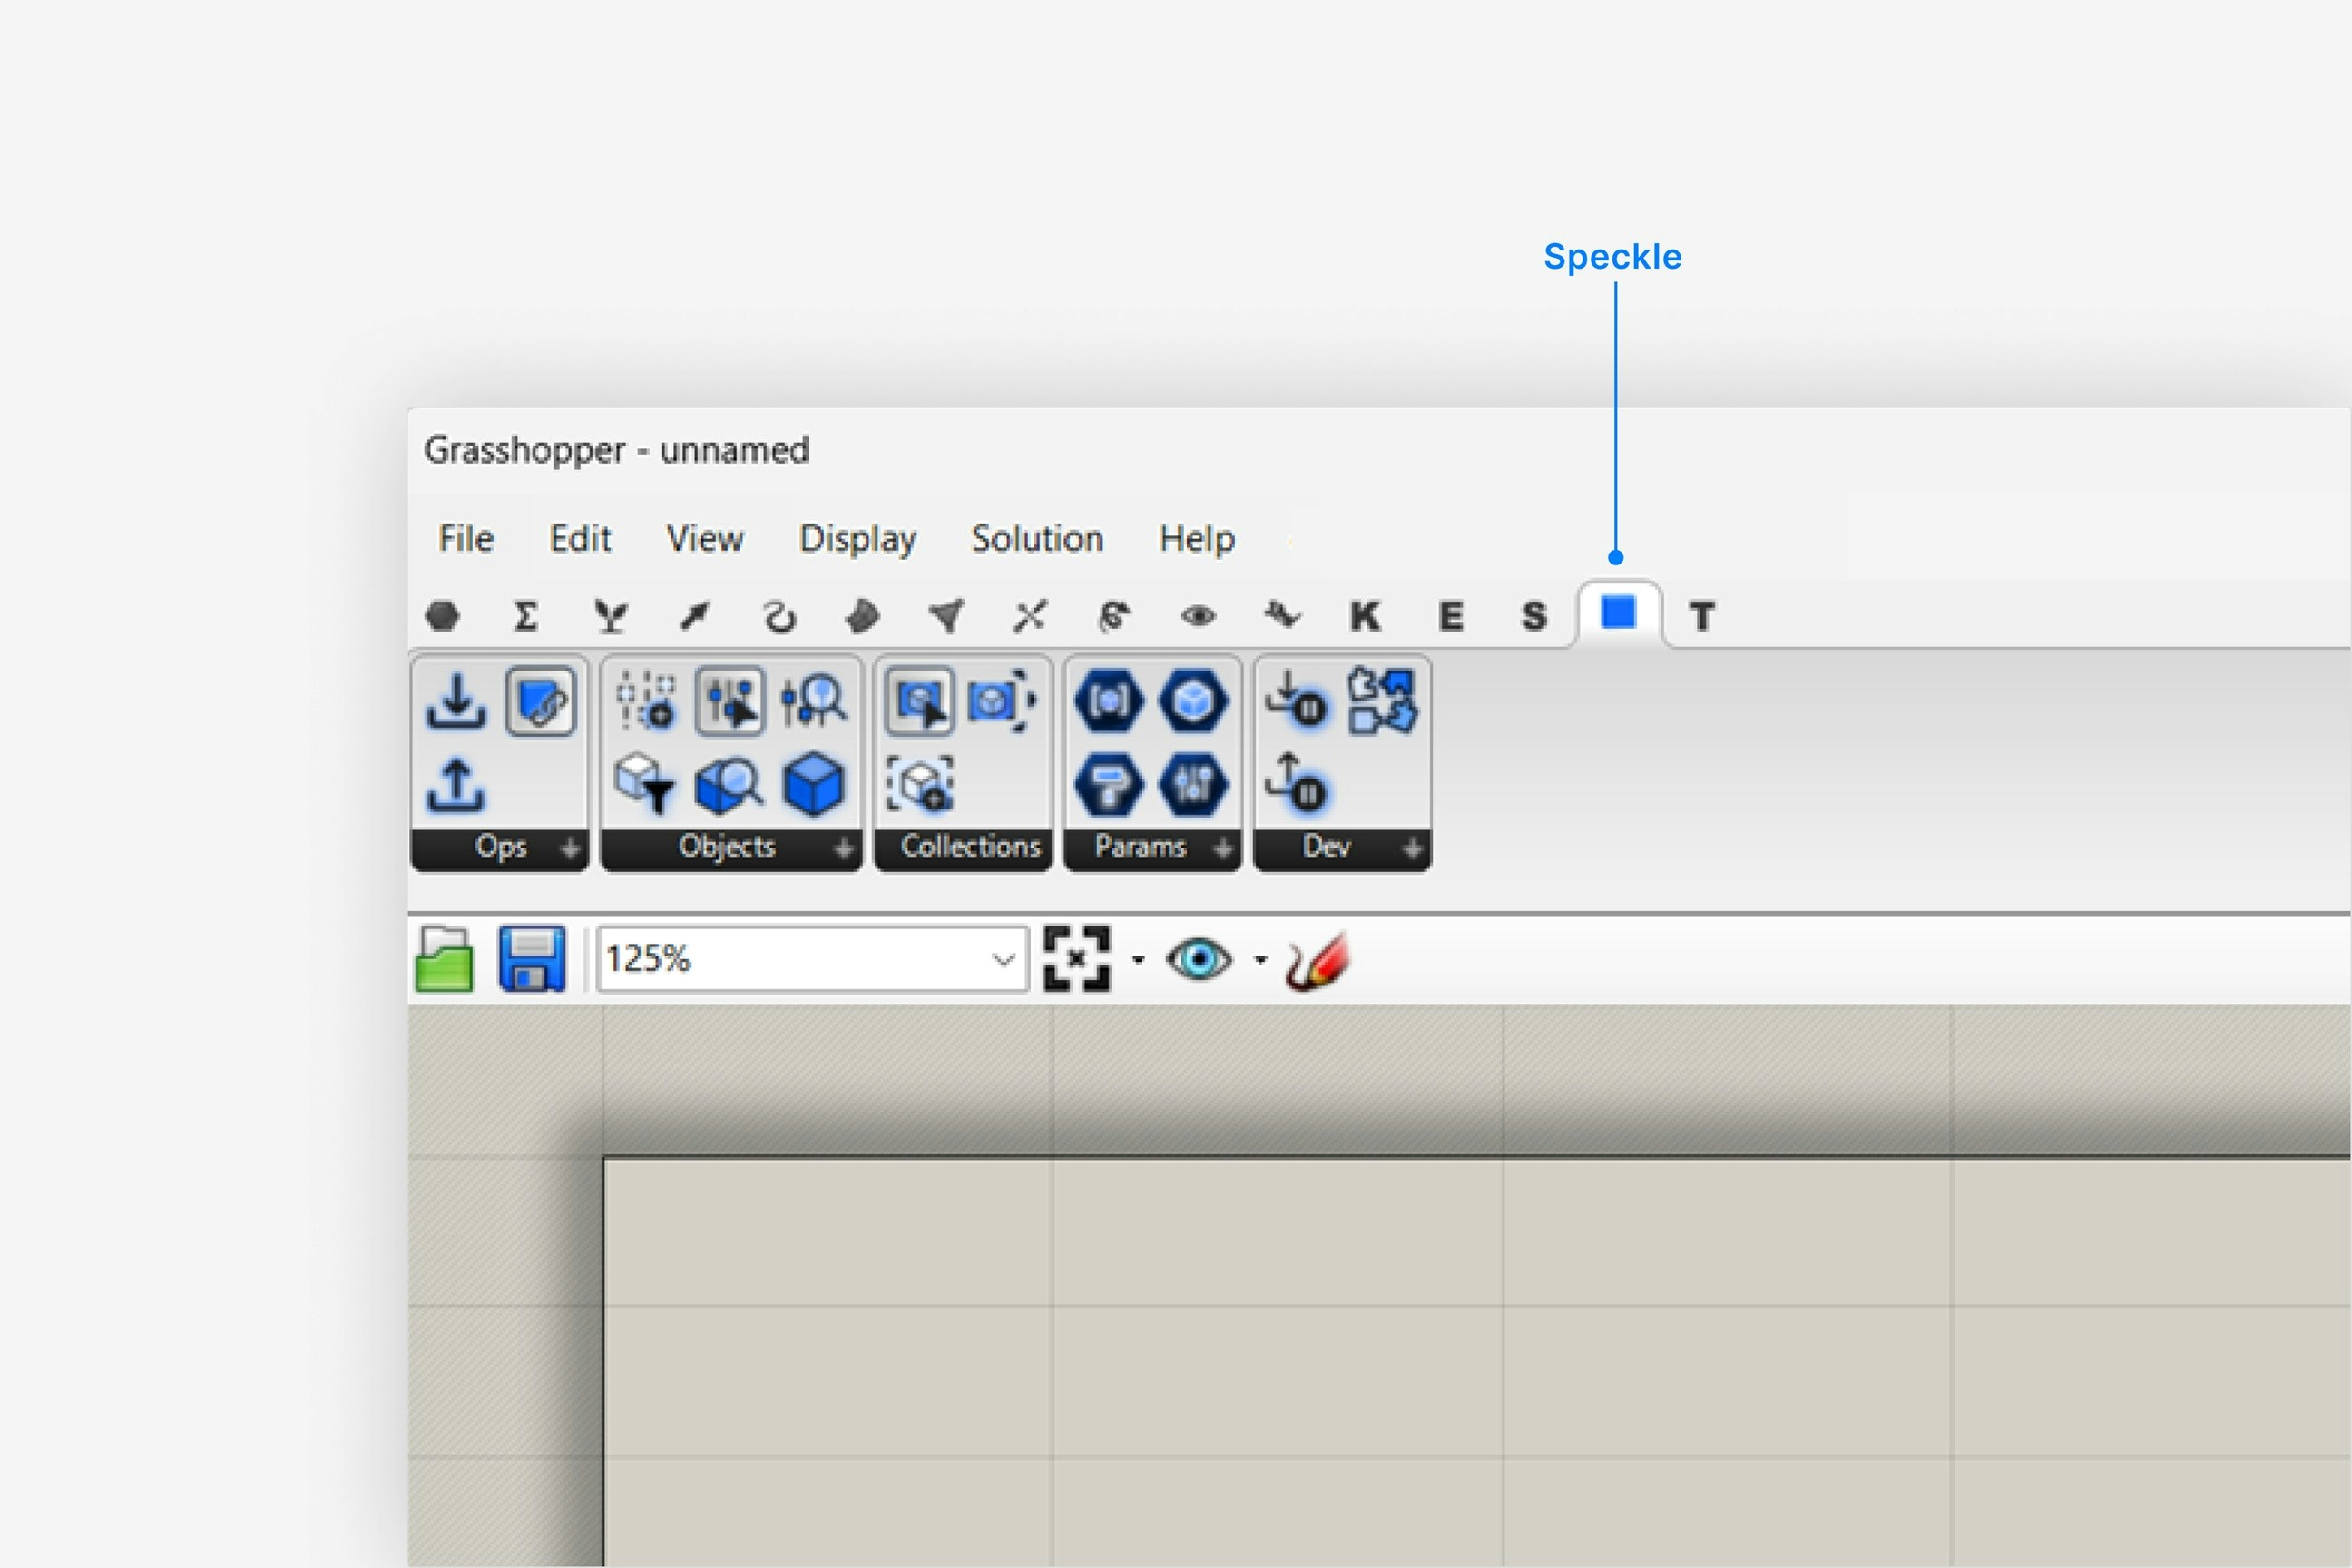
Task: Click the blue cube icon in Objects
Action: pyautogui.click(x=813, y=785)
